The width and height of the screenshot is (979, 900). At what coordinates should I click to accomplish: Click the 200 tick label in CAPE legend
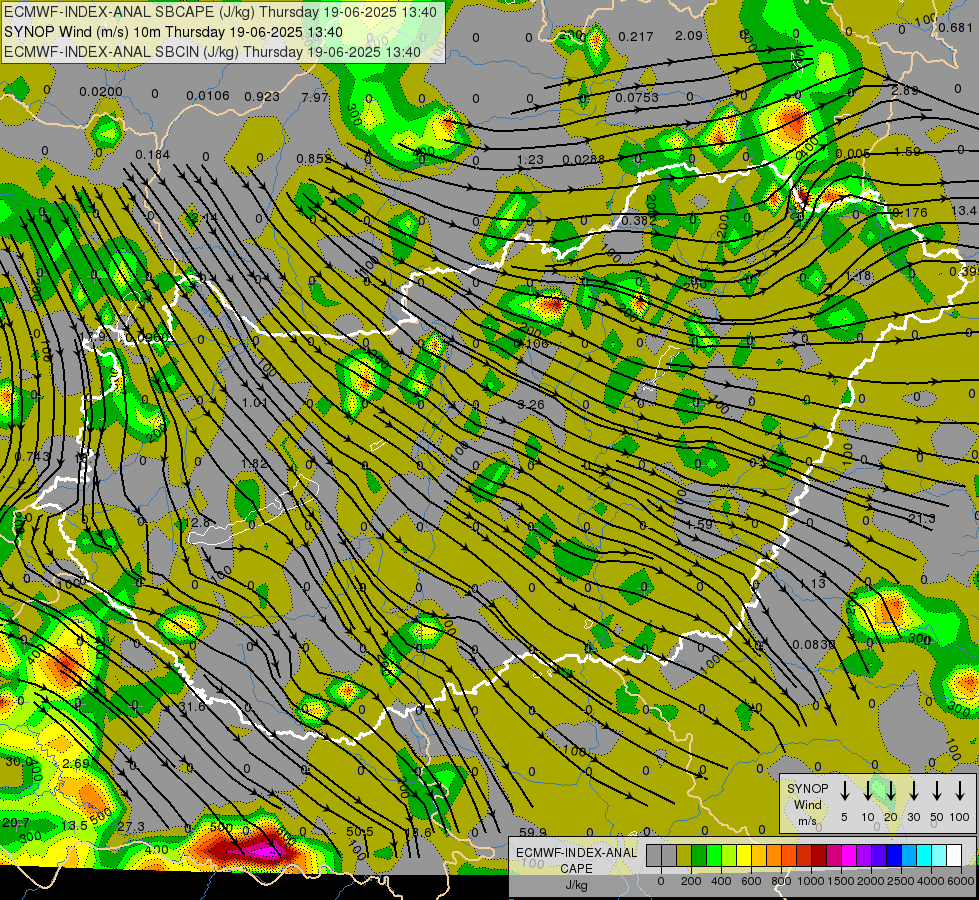691,881
